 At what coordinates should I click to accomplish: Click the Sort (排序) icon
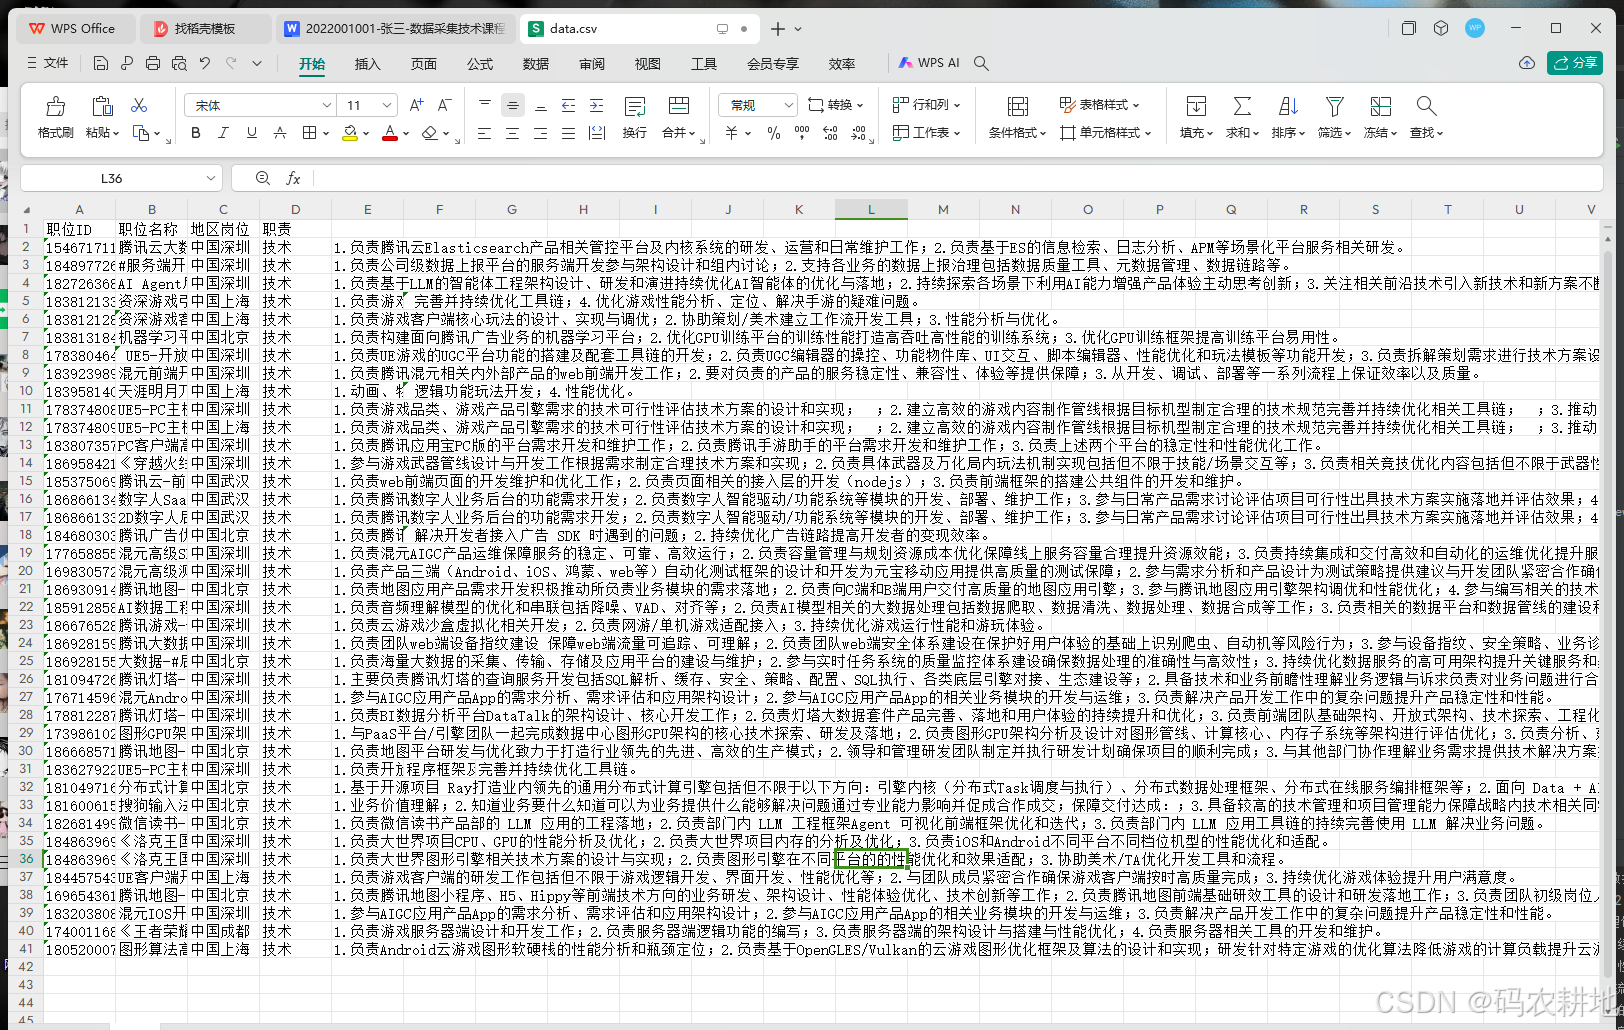click(1288, 106)
